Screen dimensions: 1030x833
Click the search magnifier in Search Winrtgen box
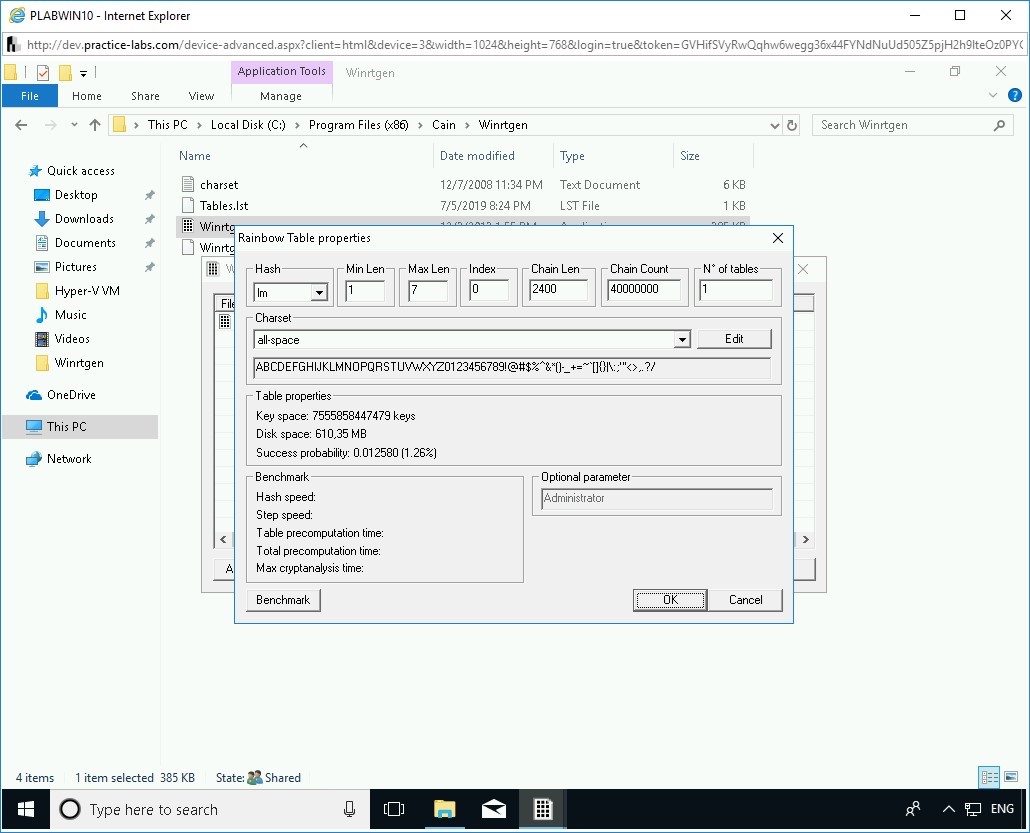point(999,125)
